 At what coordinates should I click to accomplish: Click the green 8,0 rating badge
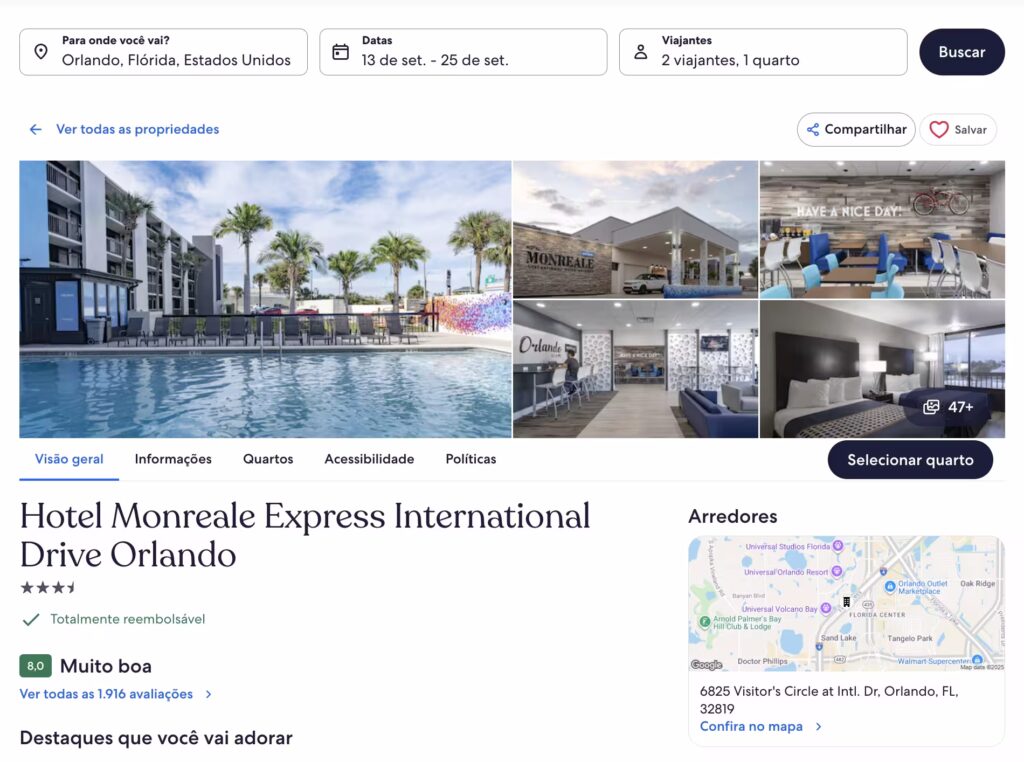pyautogui.click(x=35, y=665)
